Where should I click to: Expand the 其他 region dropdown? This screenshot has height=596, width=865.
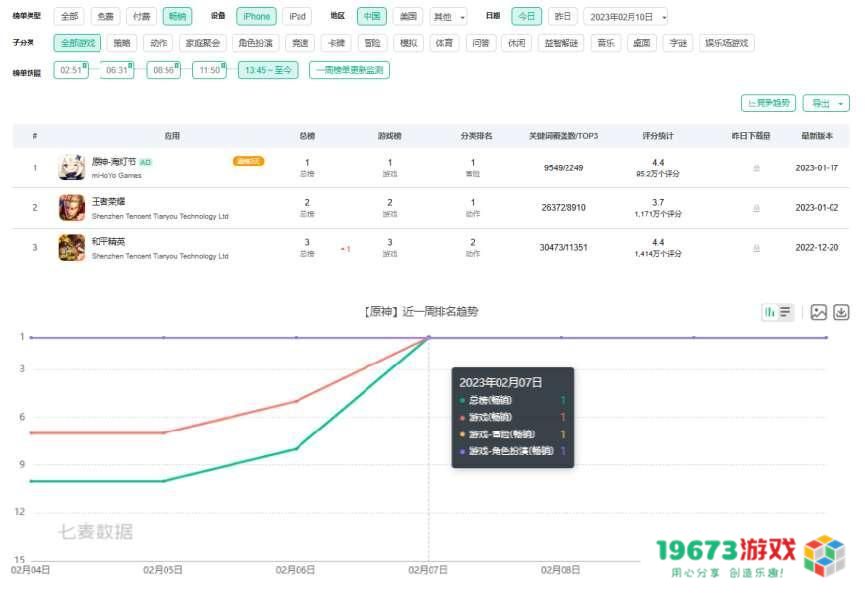[447, 16]
